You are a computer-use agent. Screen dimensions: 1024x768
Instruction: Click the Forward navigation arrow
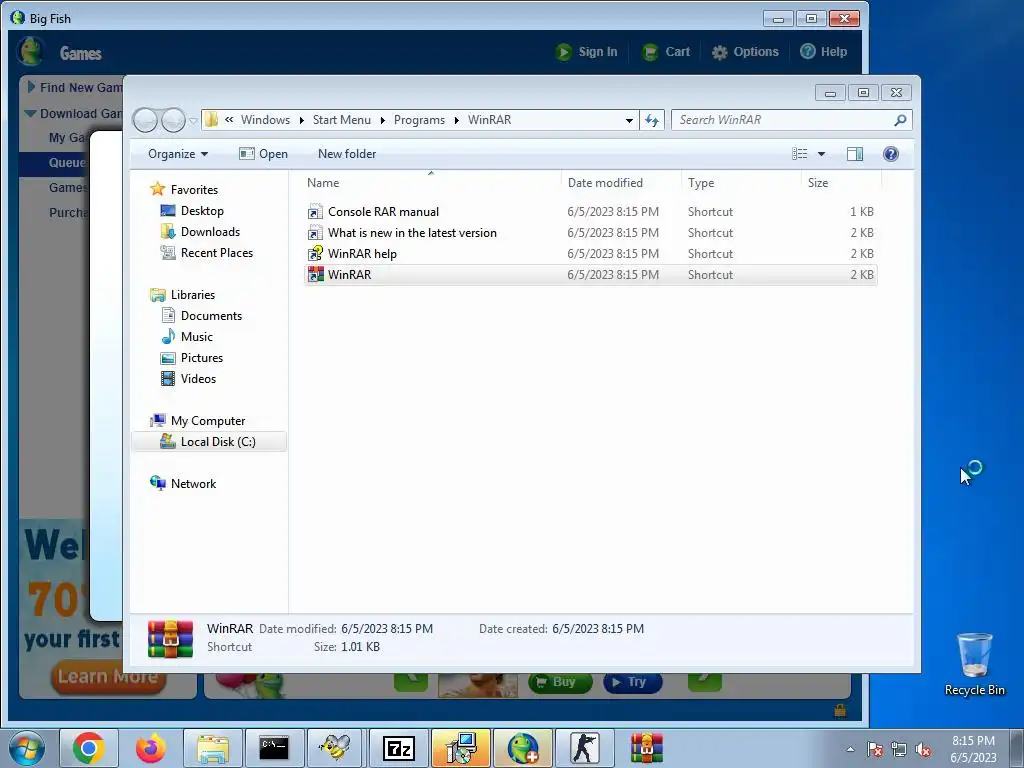point(172,120)
